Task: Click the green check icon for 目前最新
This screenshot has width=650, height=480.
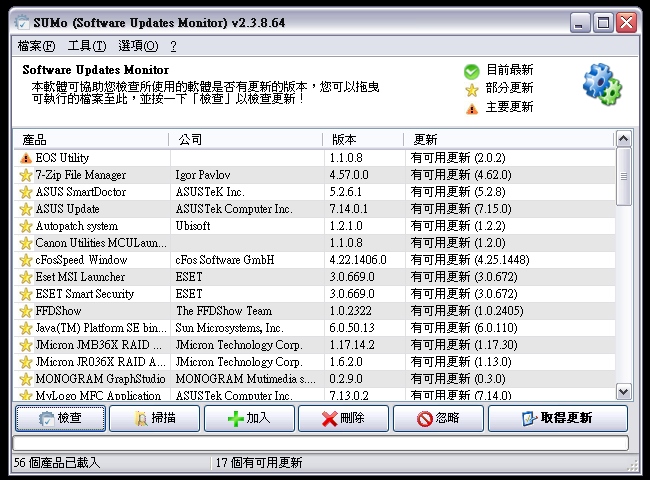Action: coord(472,72)
